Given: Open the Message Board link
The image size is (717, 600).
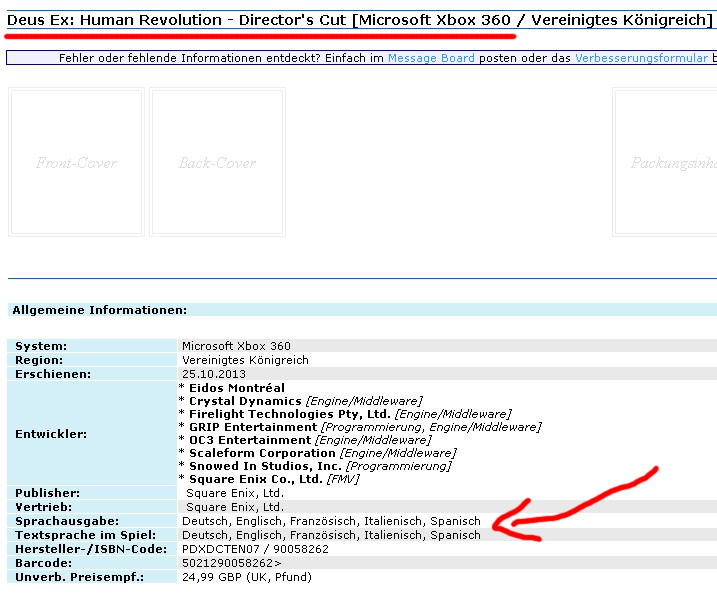Looking at the screenshot, I should (x=431, y=58).
